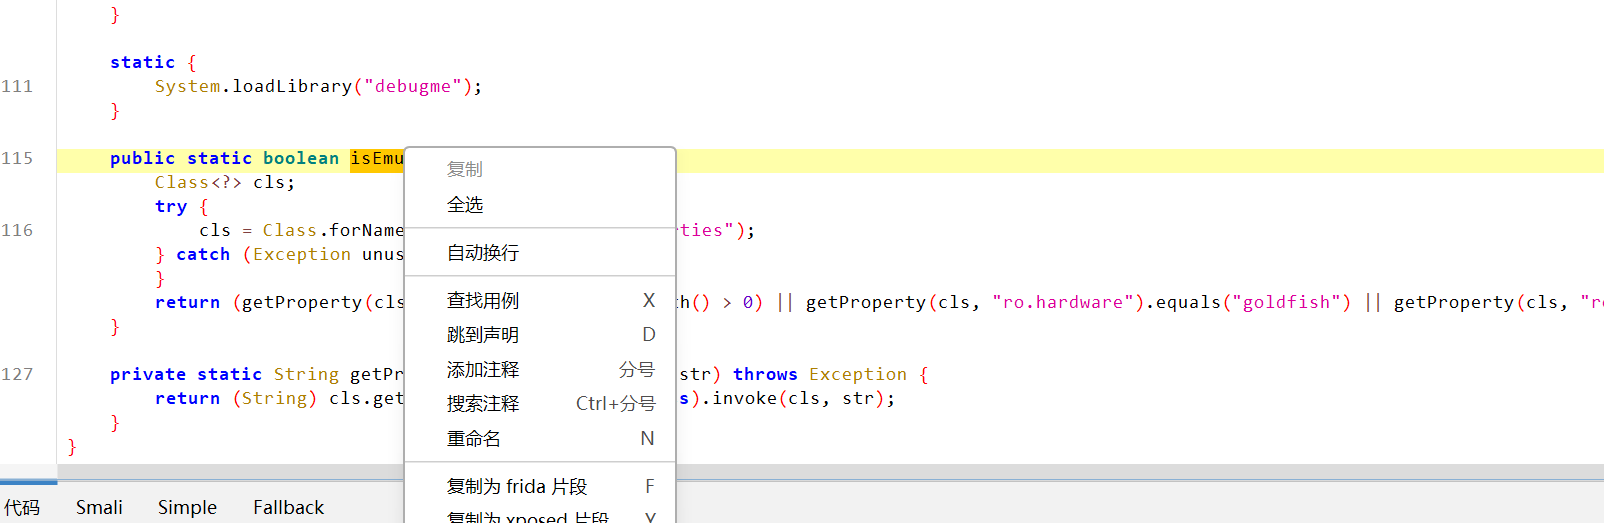Click 跳到声明 to go to declaration
Screen dimensions: 1604x523
483,335
